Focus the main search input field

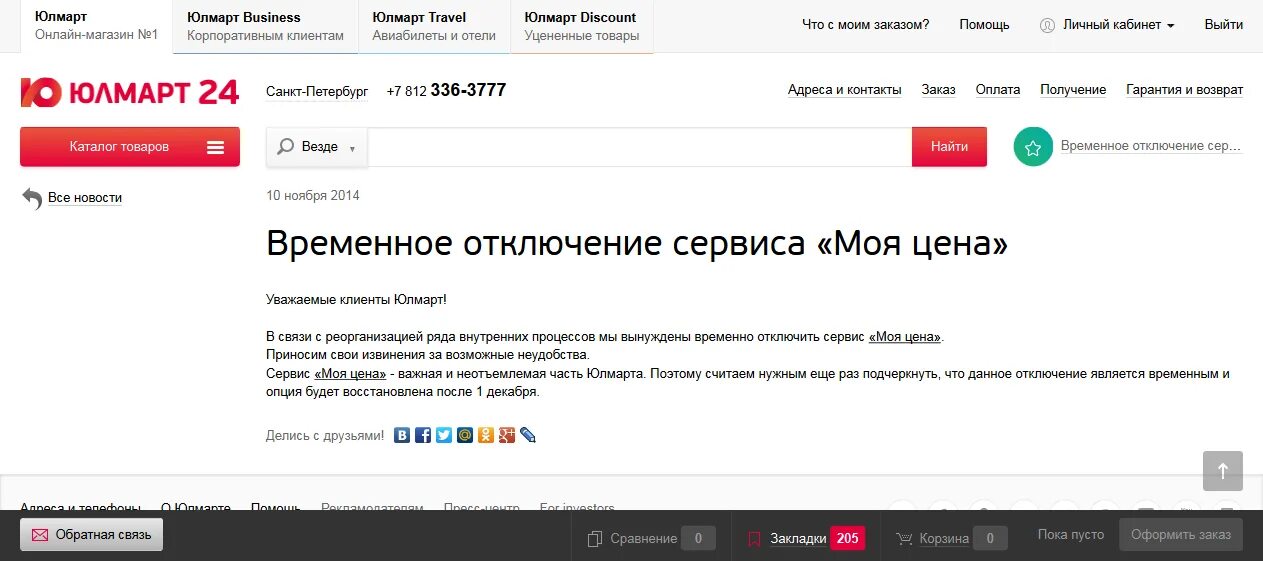pyautogui.click(x=640, y=147)
